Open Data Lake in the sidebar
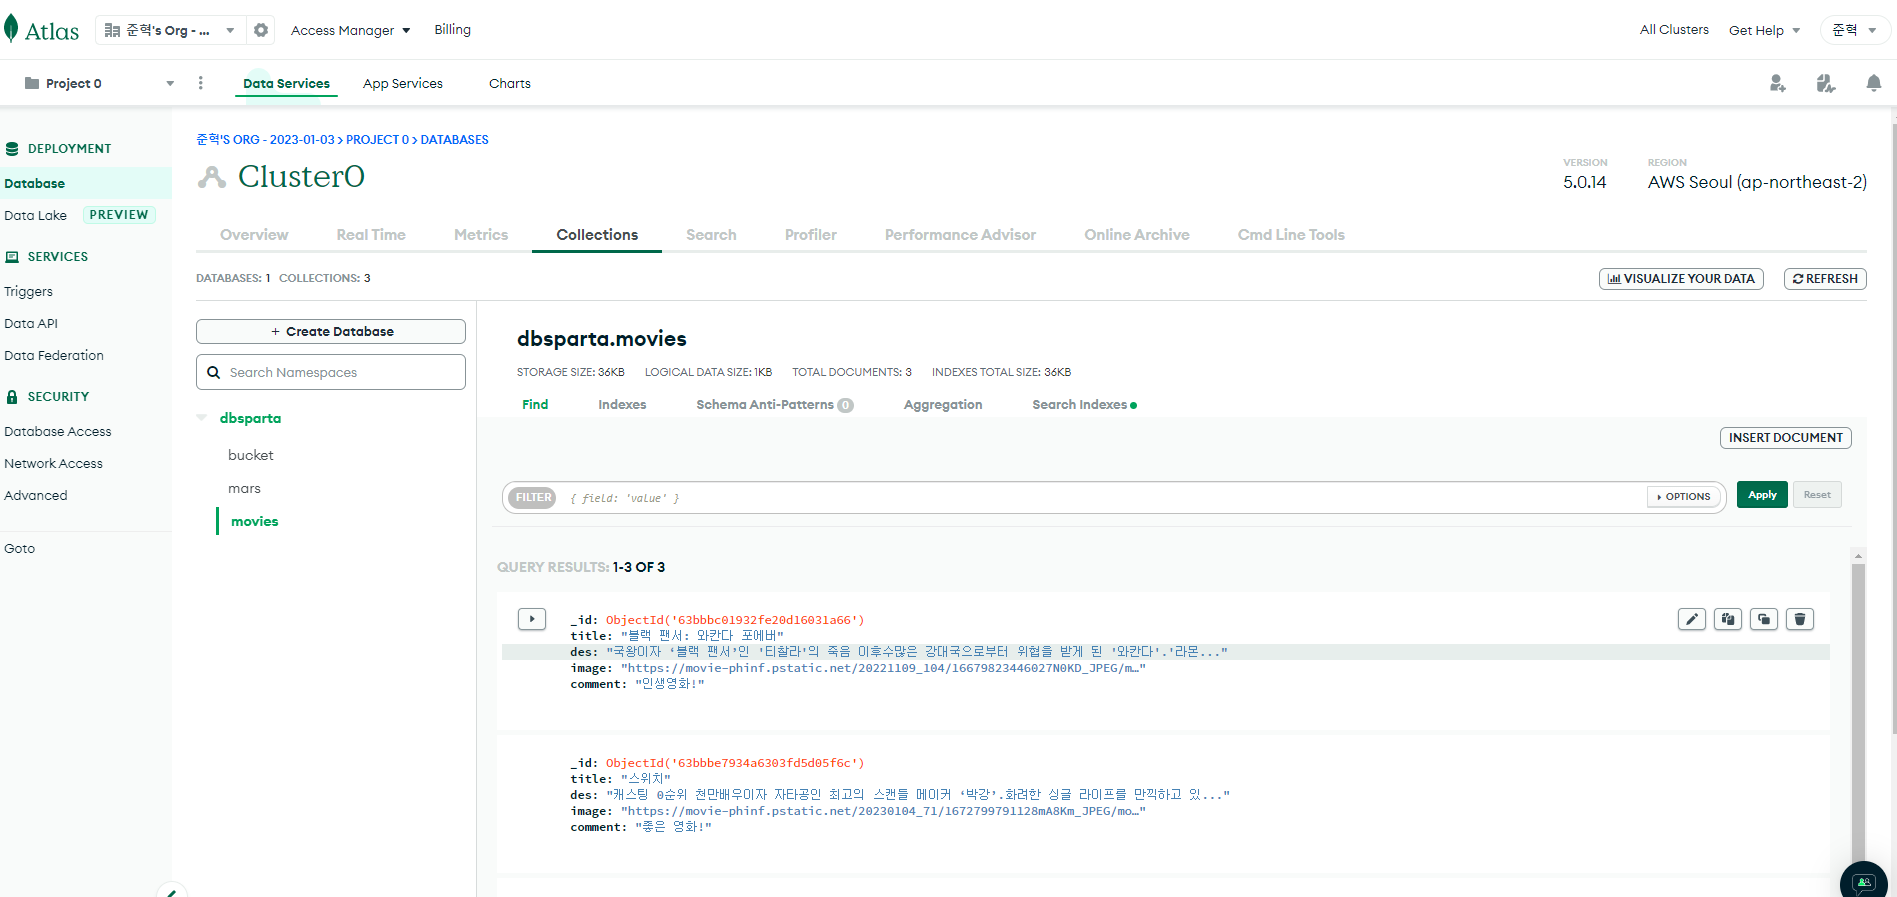 35,215
